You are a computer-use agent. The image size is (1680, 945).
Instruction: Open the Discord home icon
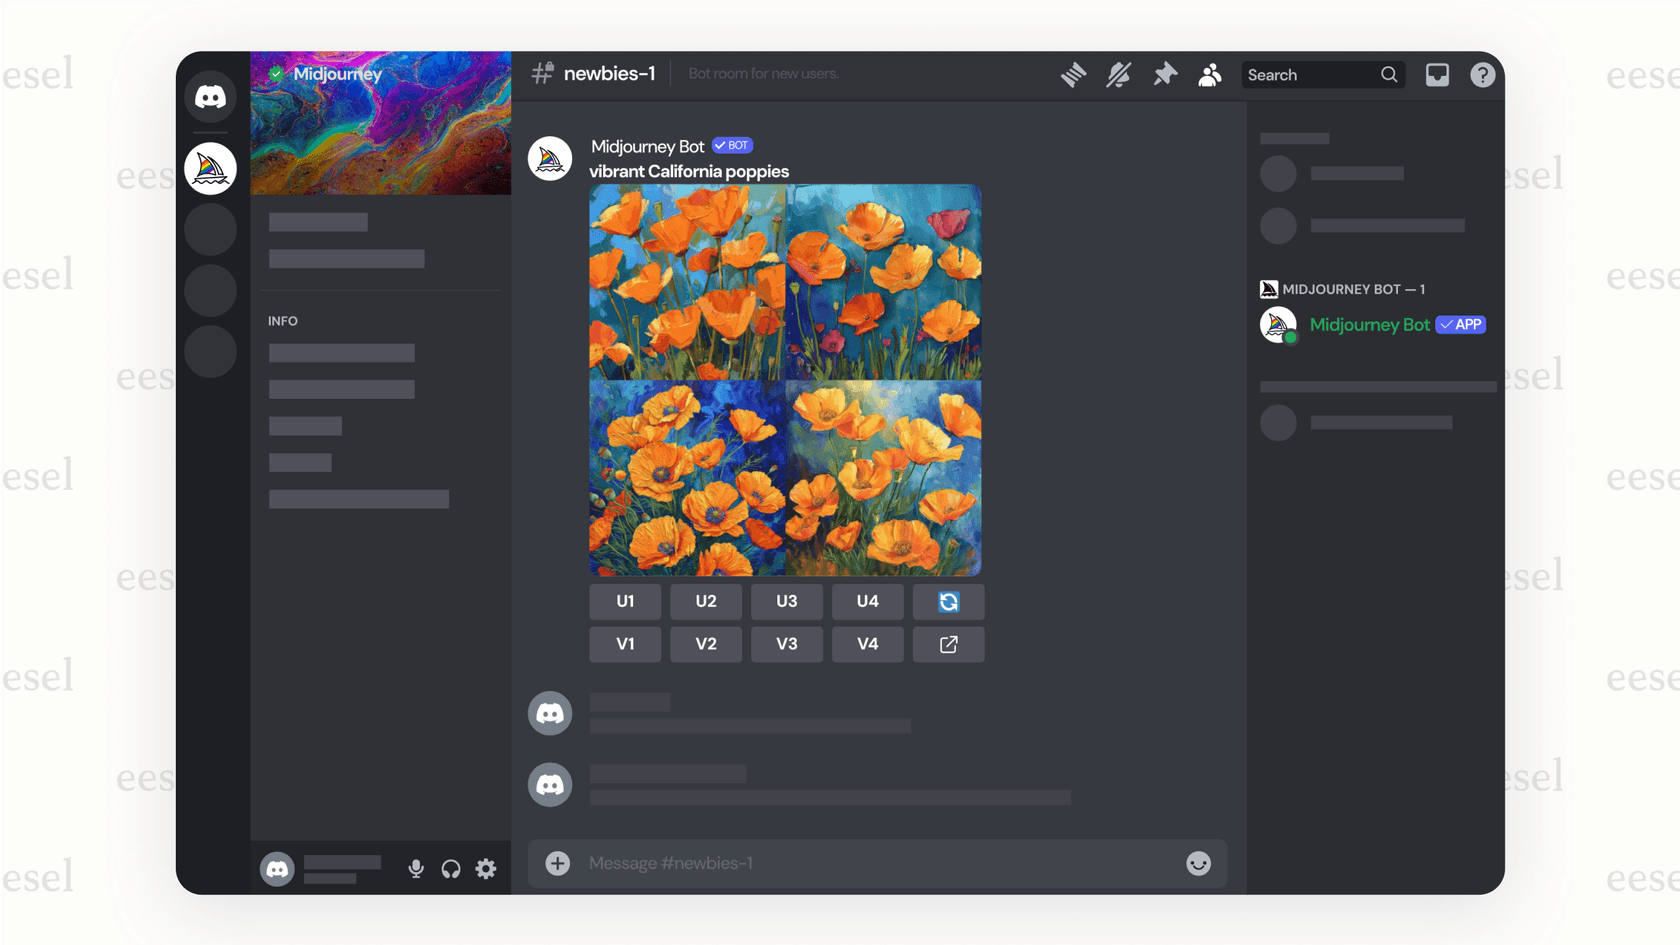(210, 96)
